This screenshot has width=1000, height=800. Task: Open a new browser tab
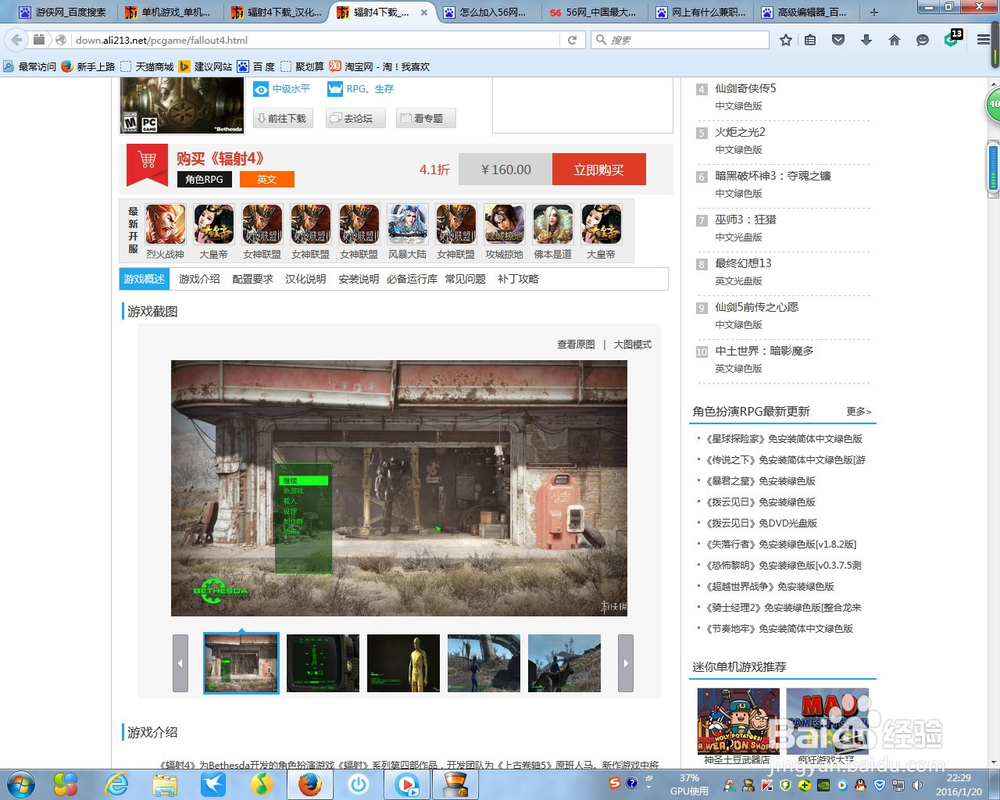874,12
